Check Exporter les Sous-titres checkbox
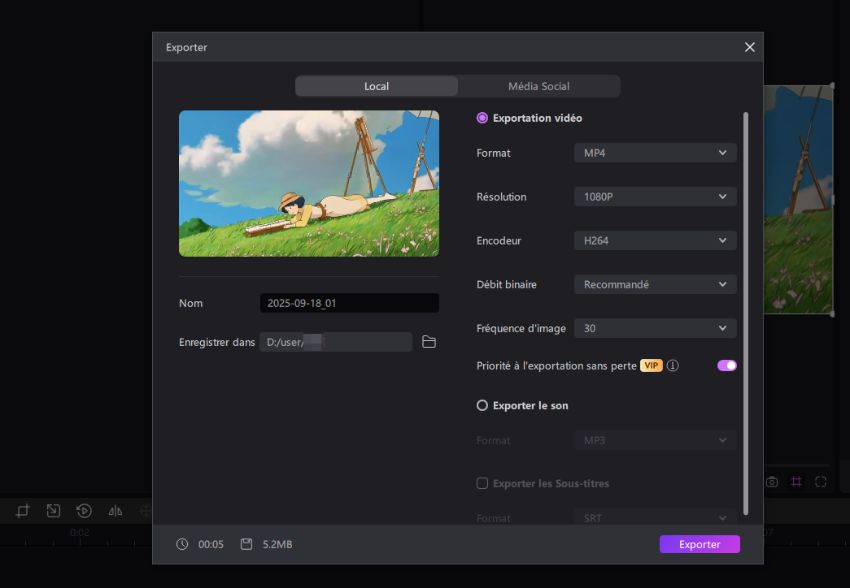850x588 pixels. pos(482,483)
